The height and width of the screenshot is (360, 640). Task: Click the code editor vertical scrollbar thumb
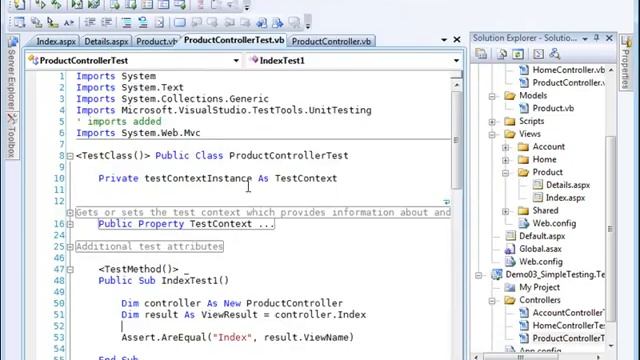tap(456, 140)
